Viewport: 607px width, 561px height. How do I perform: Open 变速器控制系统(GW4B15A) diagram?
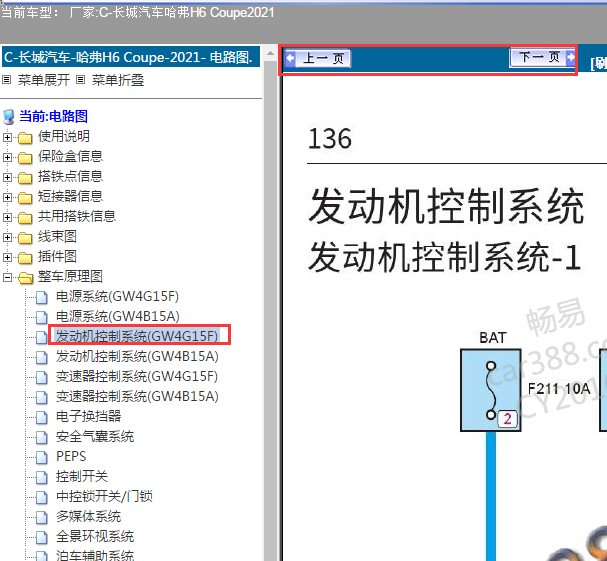(137, 396)
